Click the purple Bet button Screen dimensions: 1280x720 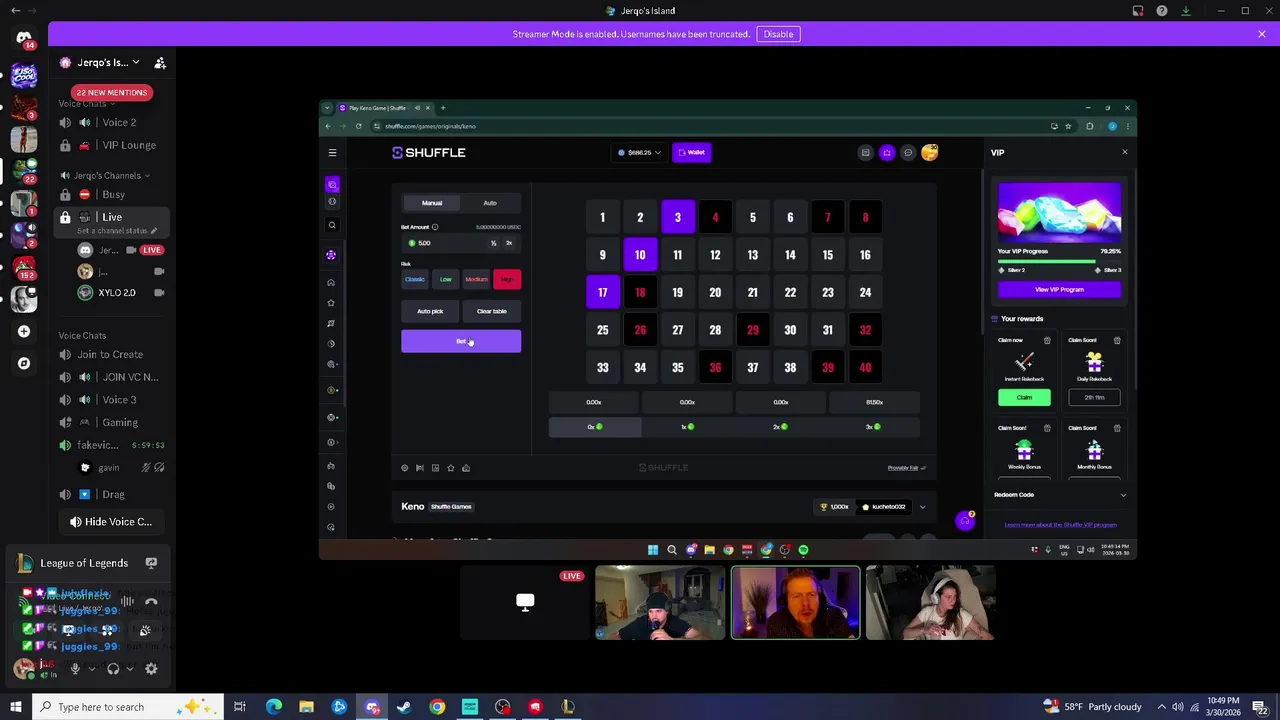tap(461, 342)
